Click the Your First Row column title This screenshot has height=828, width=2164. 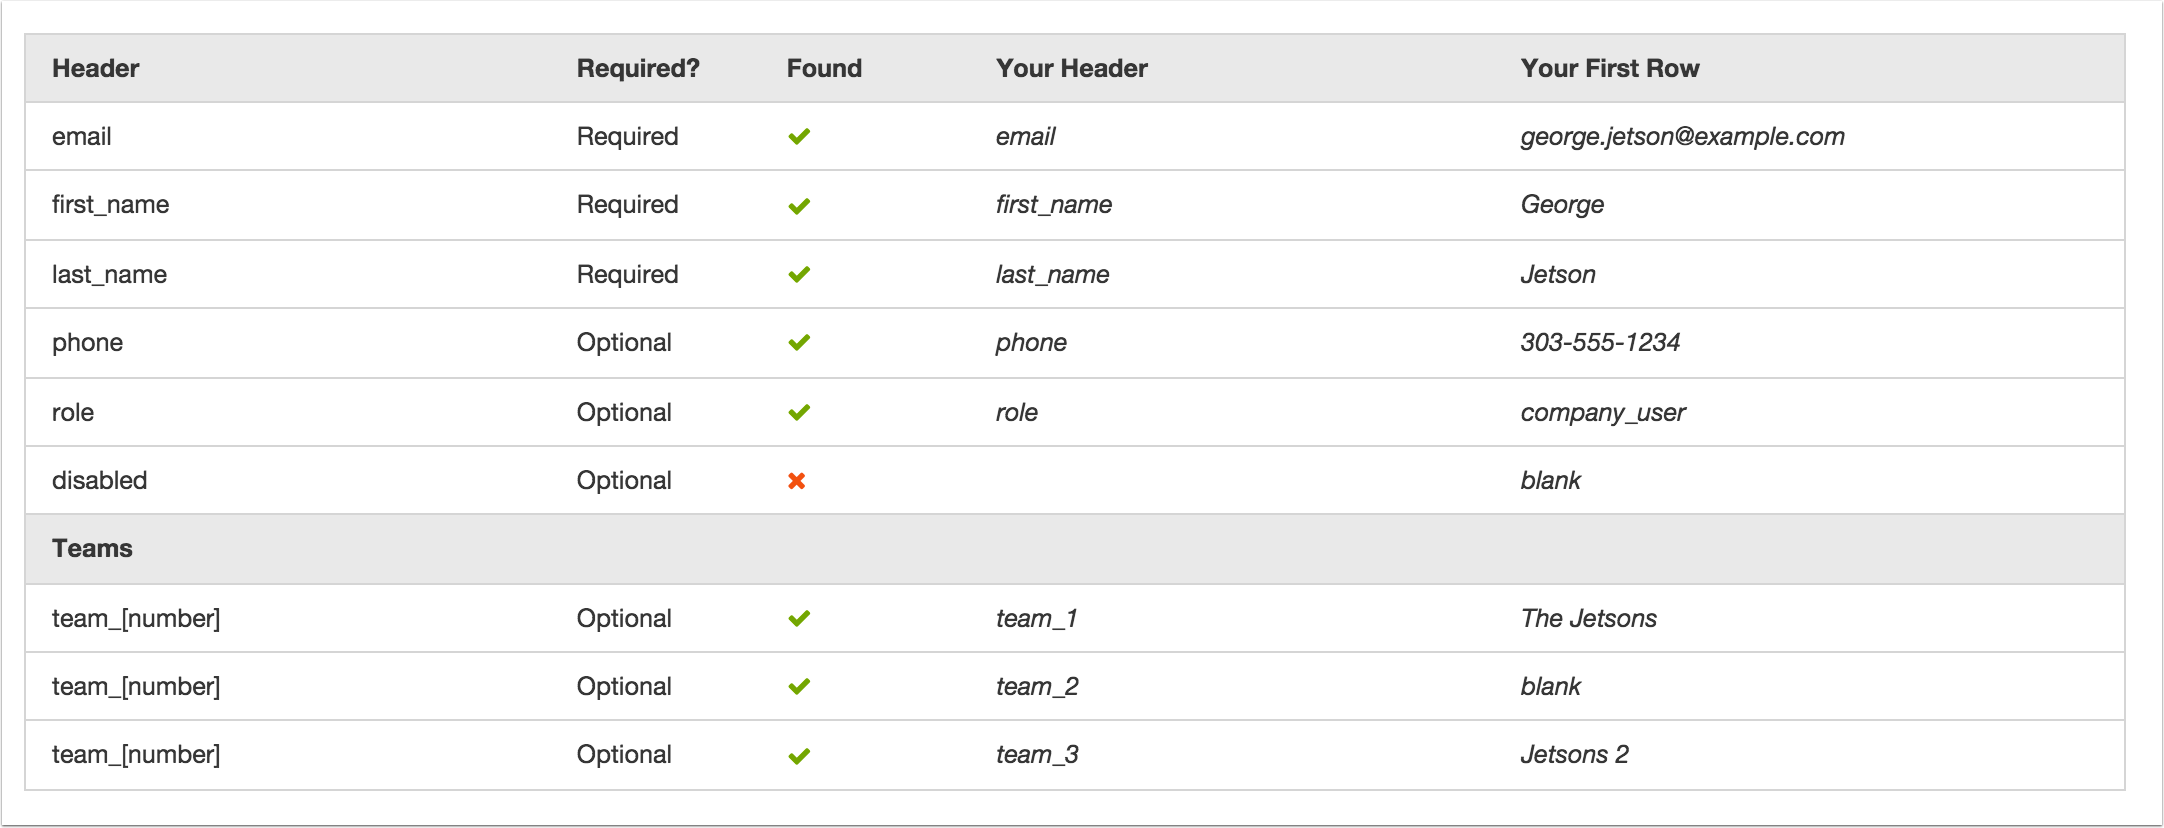[1610, 68]
